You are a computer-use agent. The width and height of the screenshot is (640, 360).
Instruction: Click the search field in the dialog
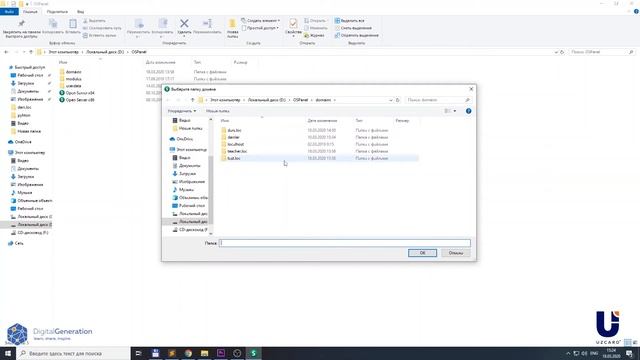point(438,100)
